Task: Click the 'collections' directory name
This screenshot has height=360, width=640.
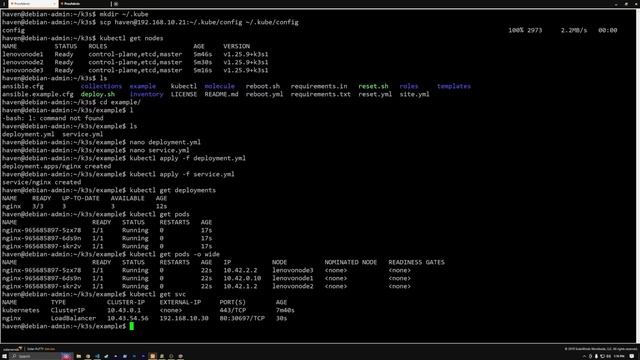Action: click(x=101, y=86)
